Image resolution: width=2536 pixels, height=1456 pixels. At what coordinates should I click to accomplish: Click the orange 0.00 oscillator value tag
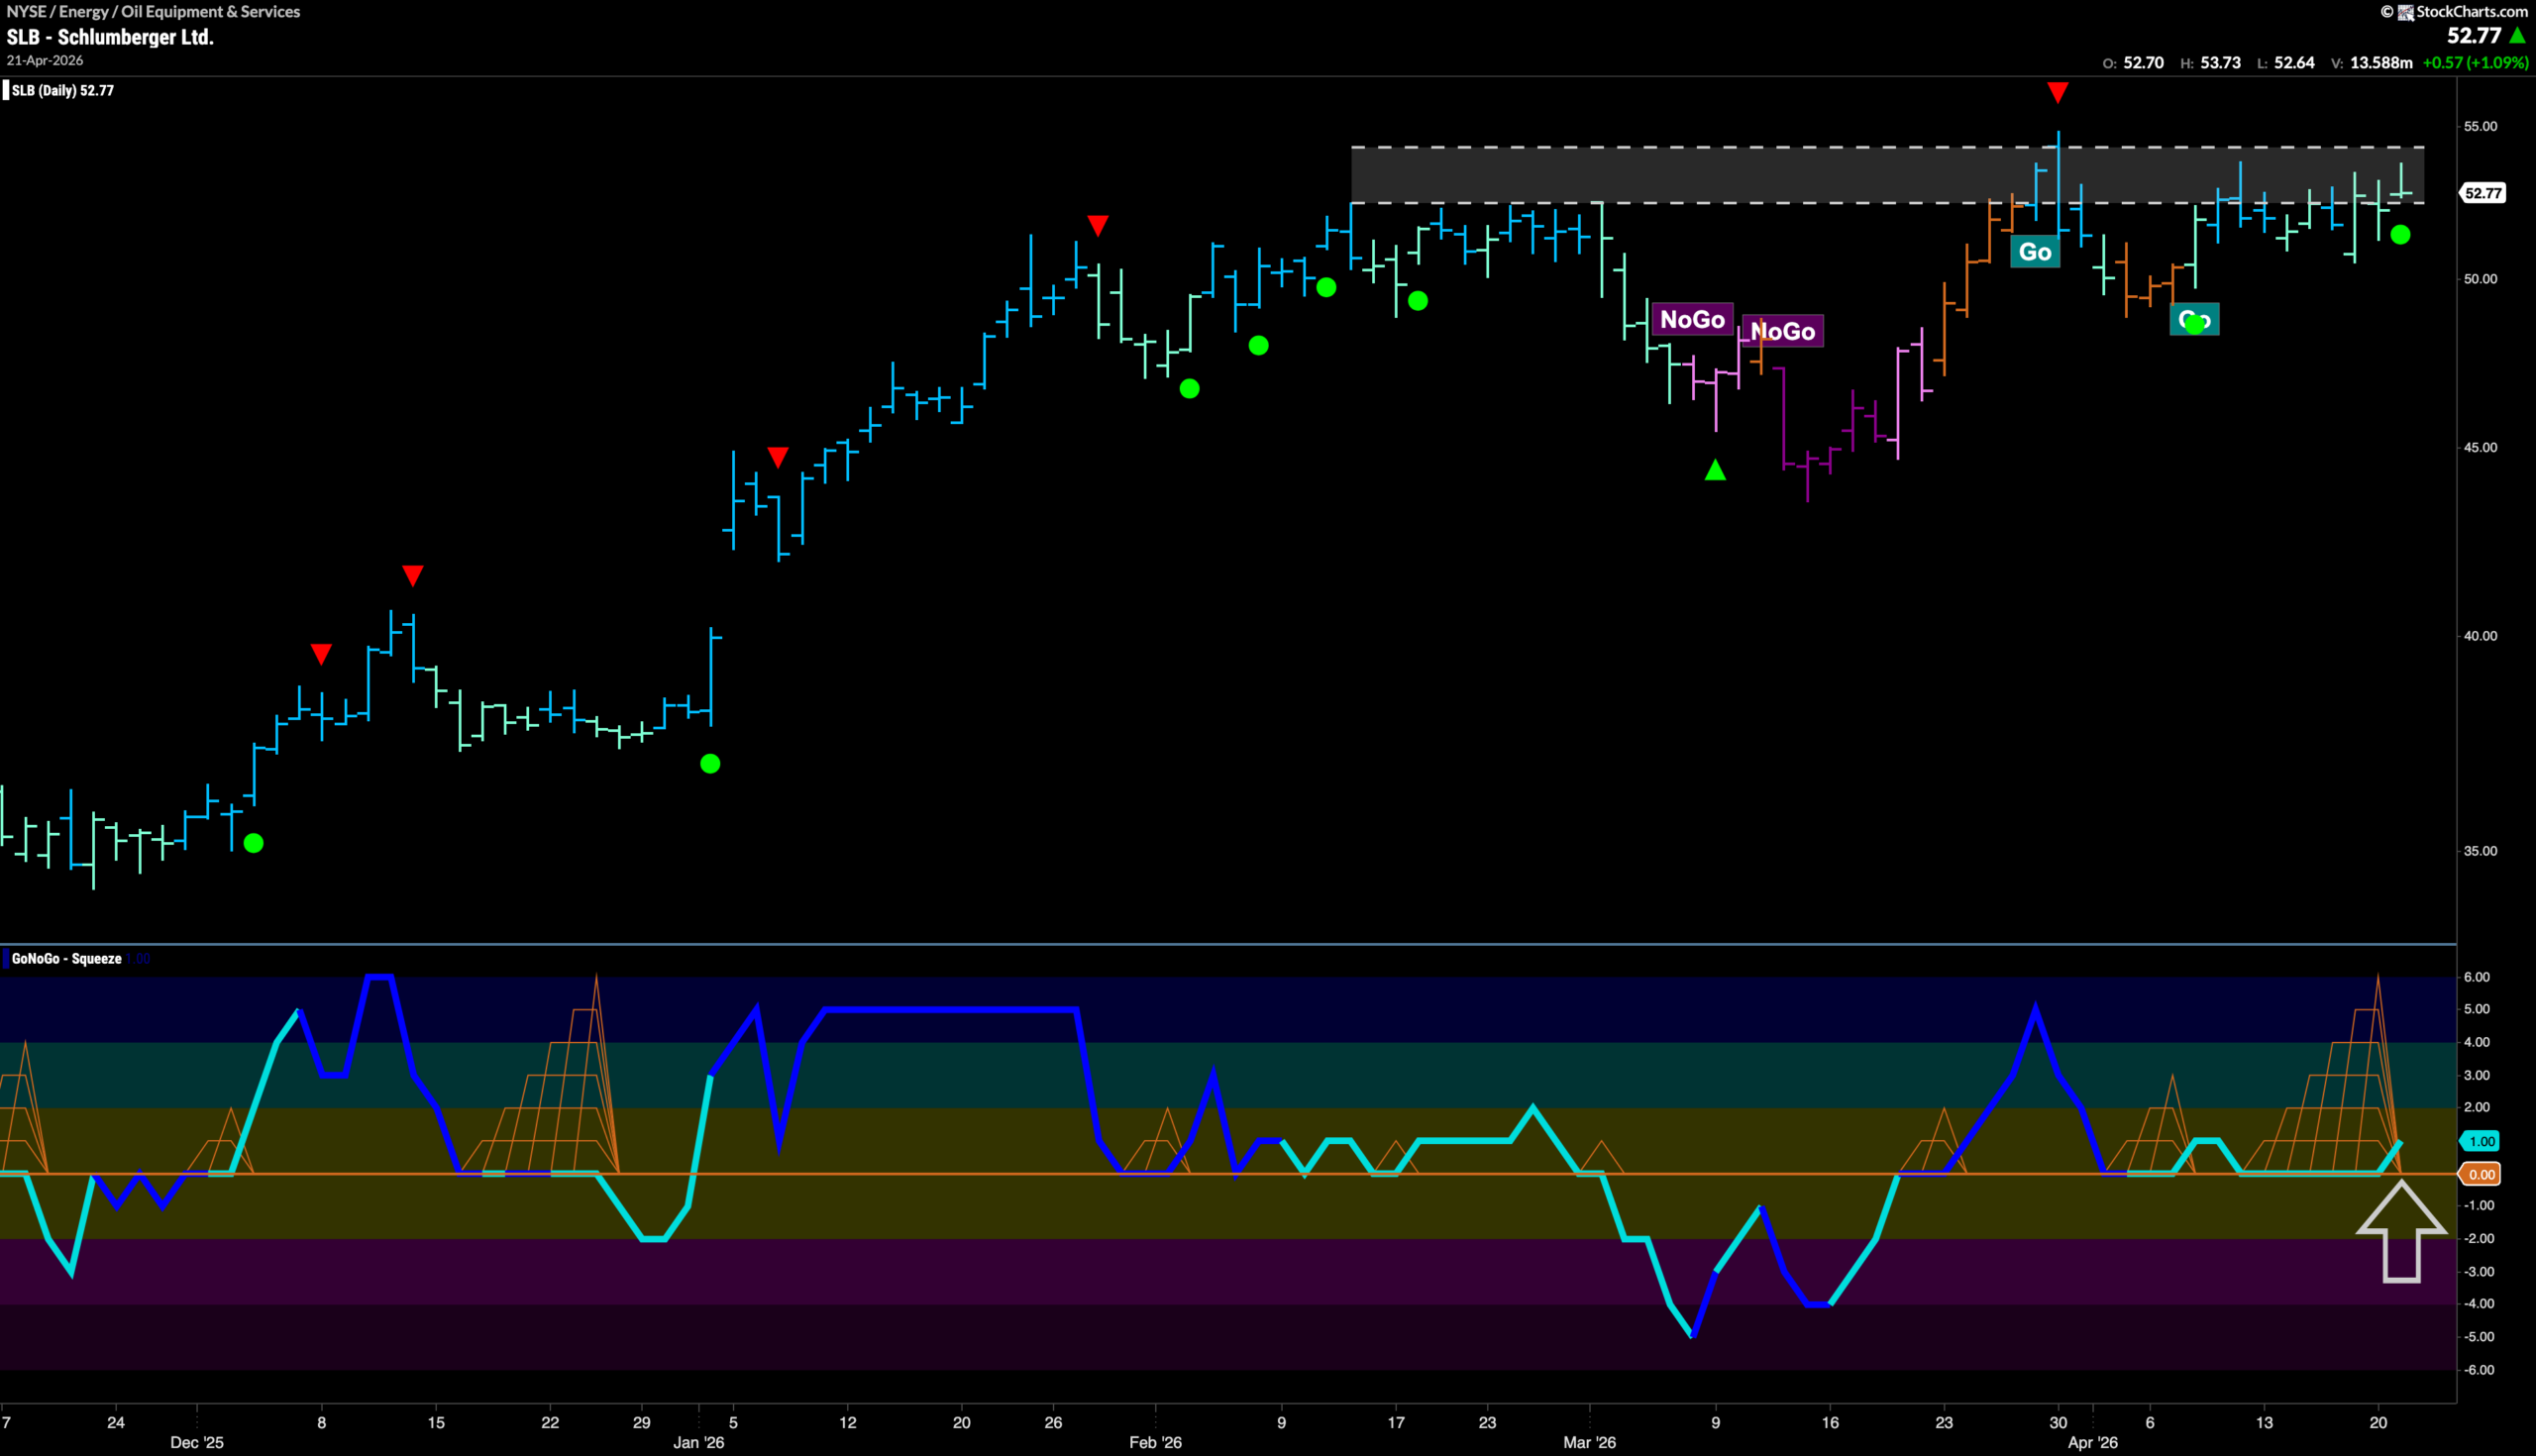pos(2481,1174)
